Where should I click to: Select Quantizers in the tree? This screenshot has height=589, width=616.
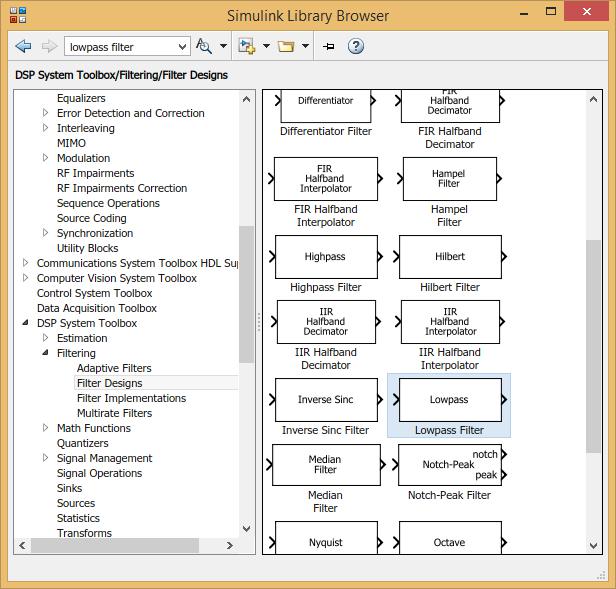(82, 443)
